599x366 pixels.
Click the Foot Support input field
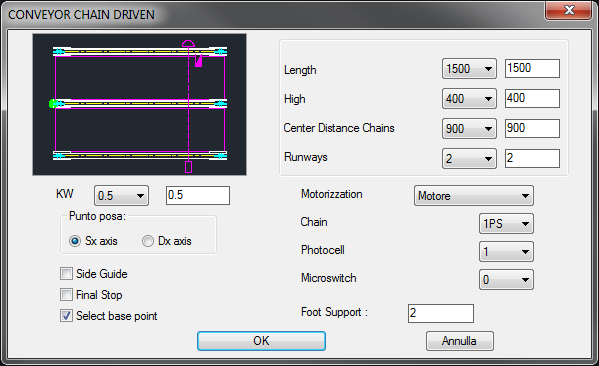(x=441, y=313)
